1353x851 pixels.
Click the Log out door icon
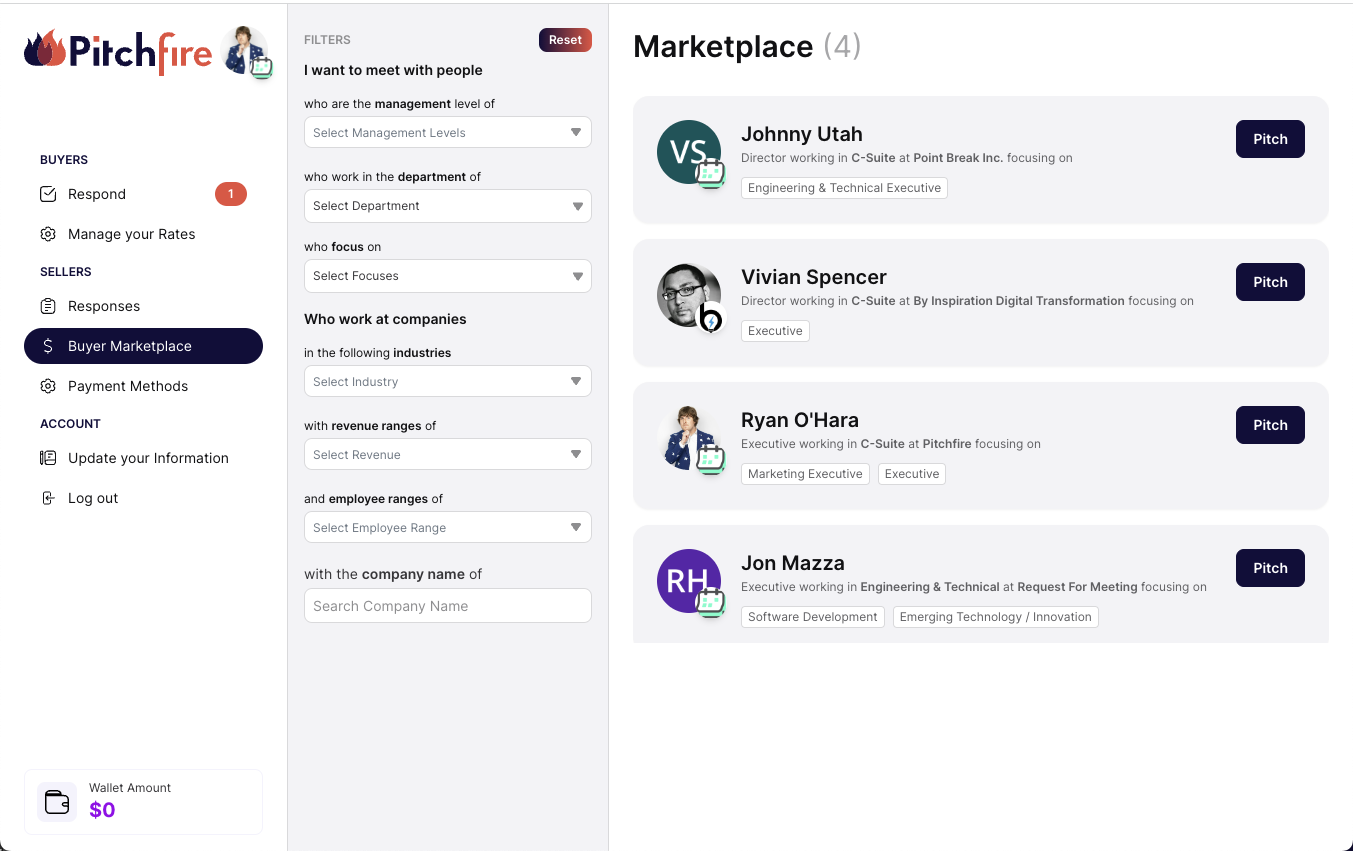tap(48, 498)
